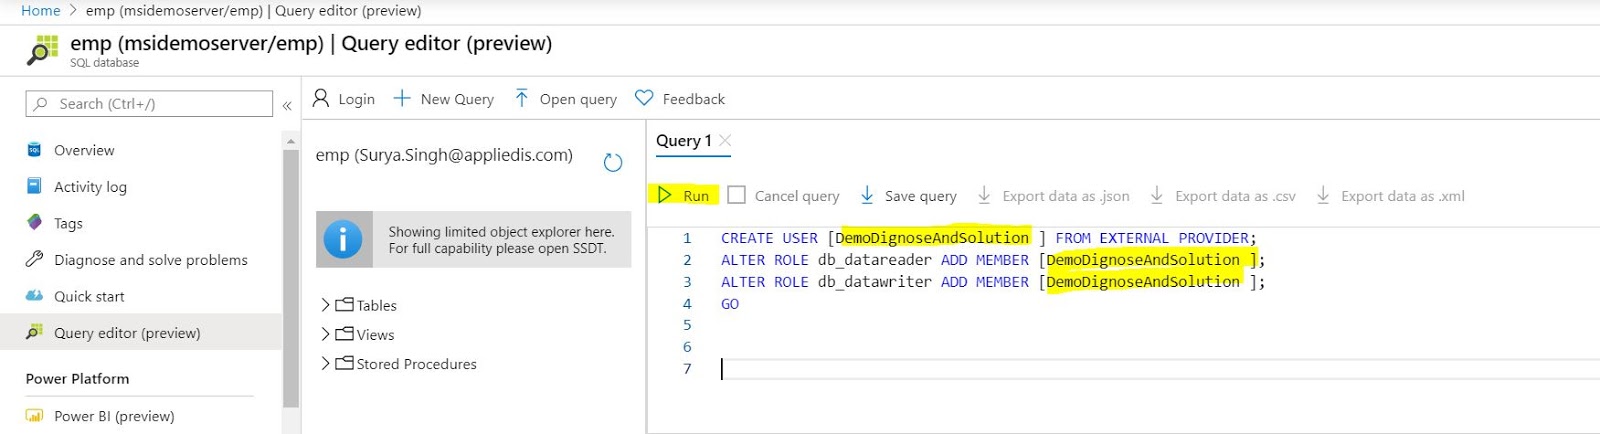Click the emp Query editor breadcrumb
Screen dimensions: 1600x434
tap(253, 10)
